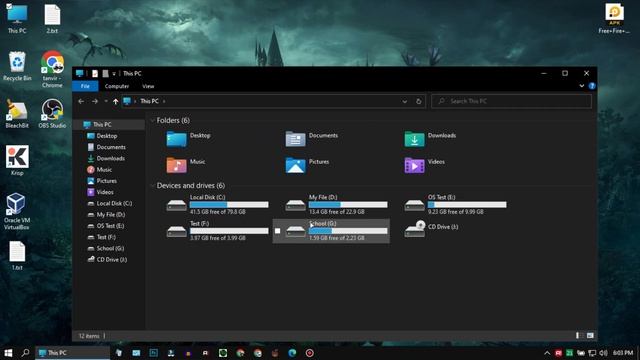The width and height of the screenshot is (640, 360).
Task: Go up one level with Up arrow
Action: pyautogui.click(x=116, y=101)
